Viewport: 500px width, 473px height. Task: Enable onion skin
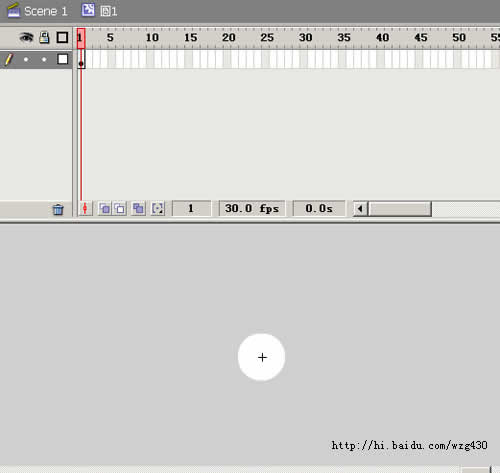point(105,209)
